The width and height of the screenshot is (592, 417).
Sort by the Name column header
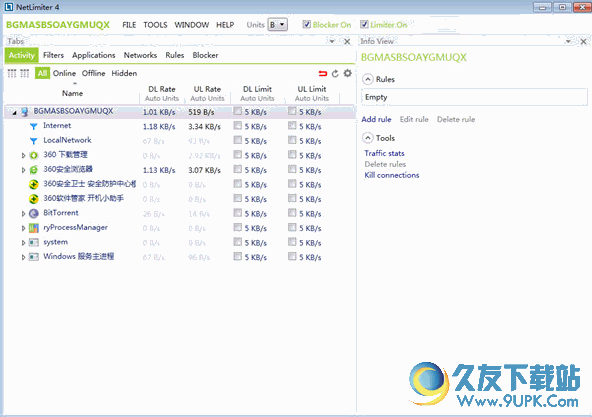tap(72, 93)
